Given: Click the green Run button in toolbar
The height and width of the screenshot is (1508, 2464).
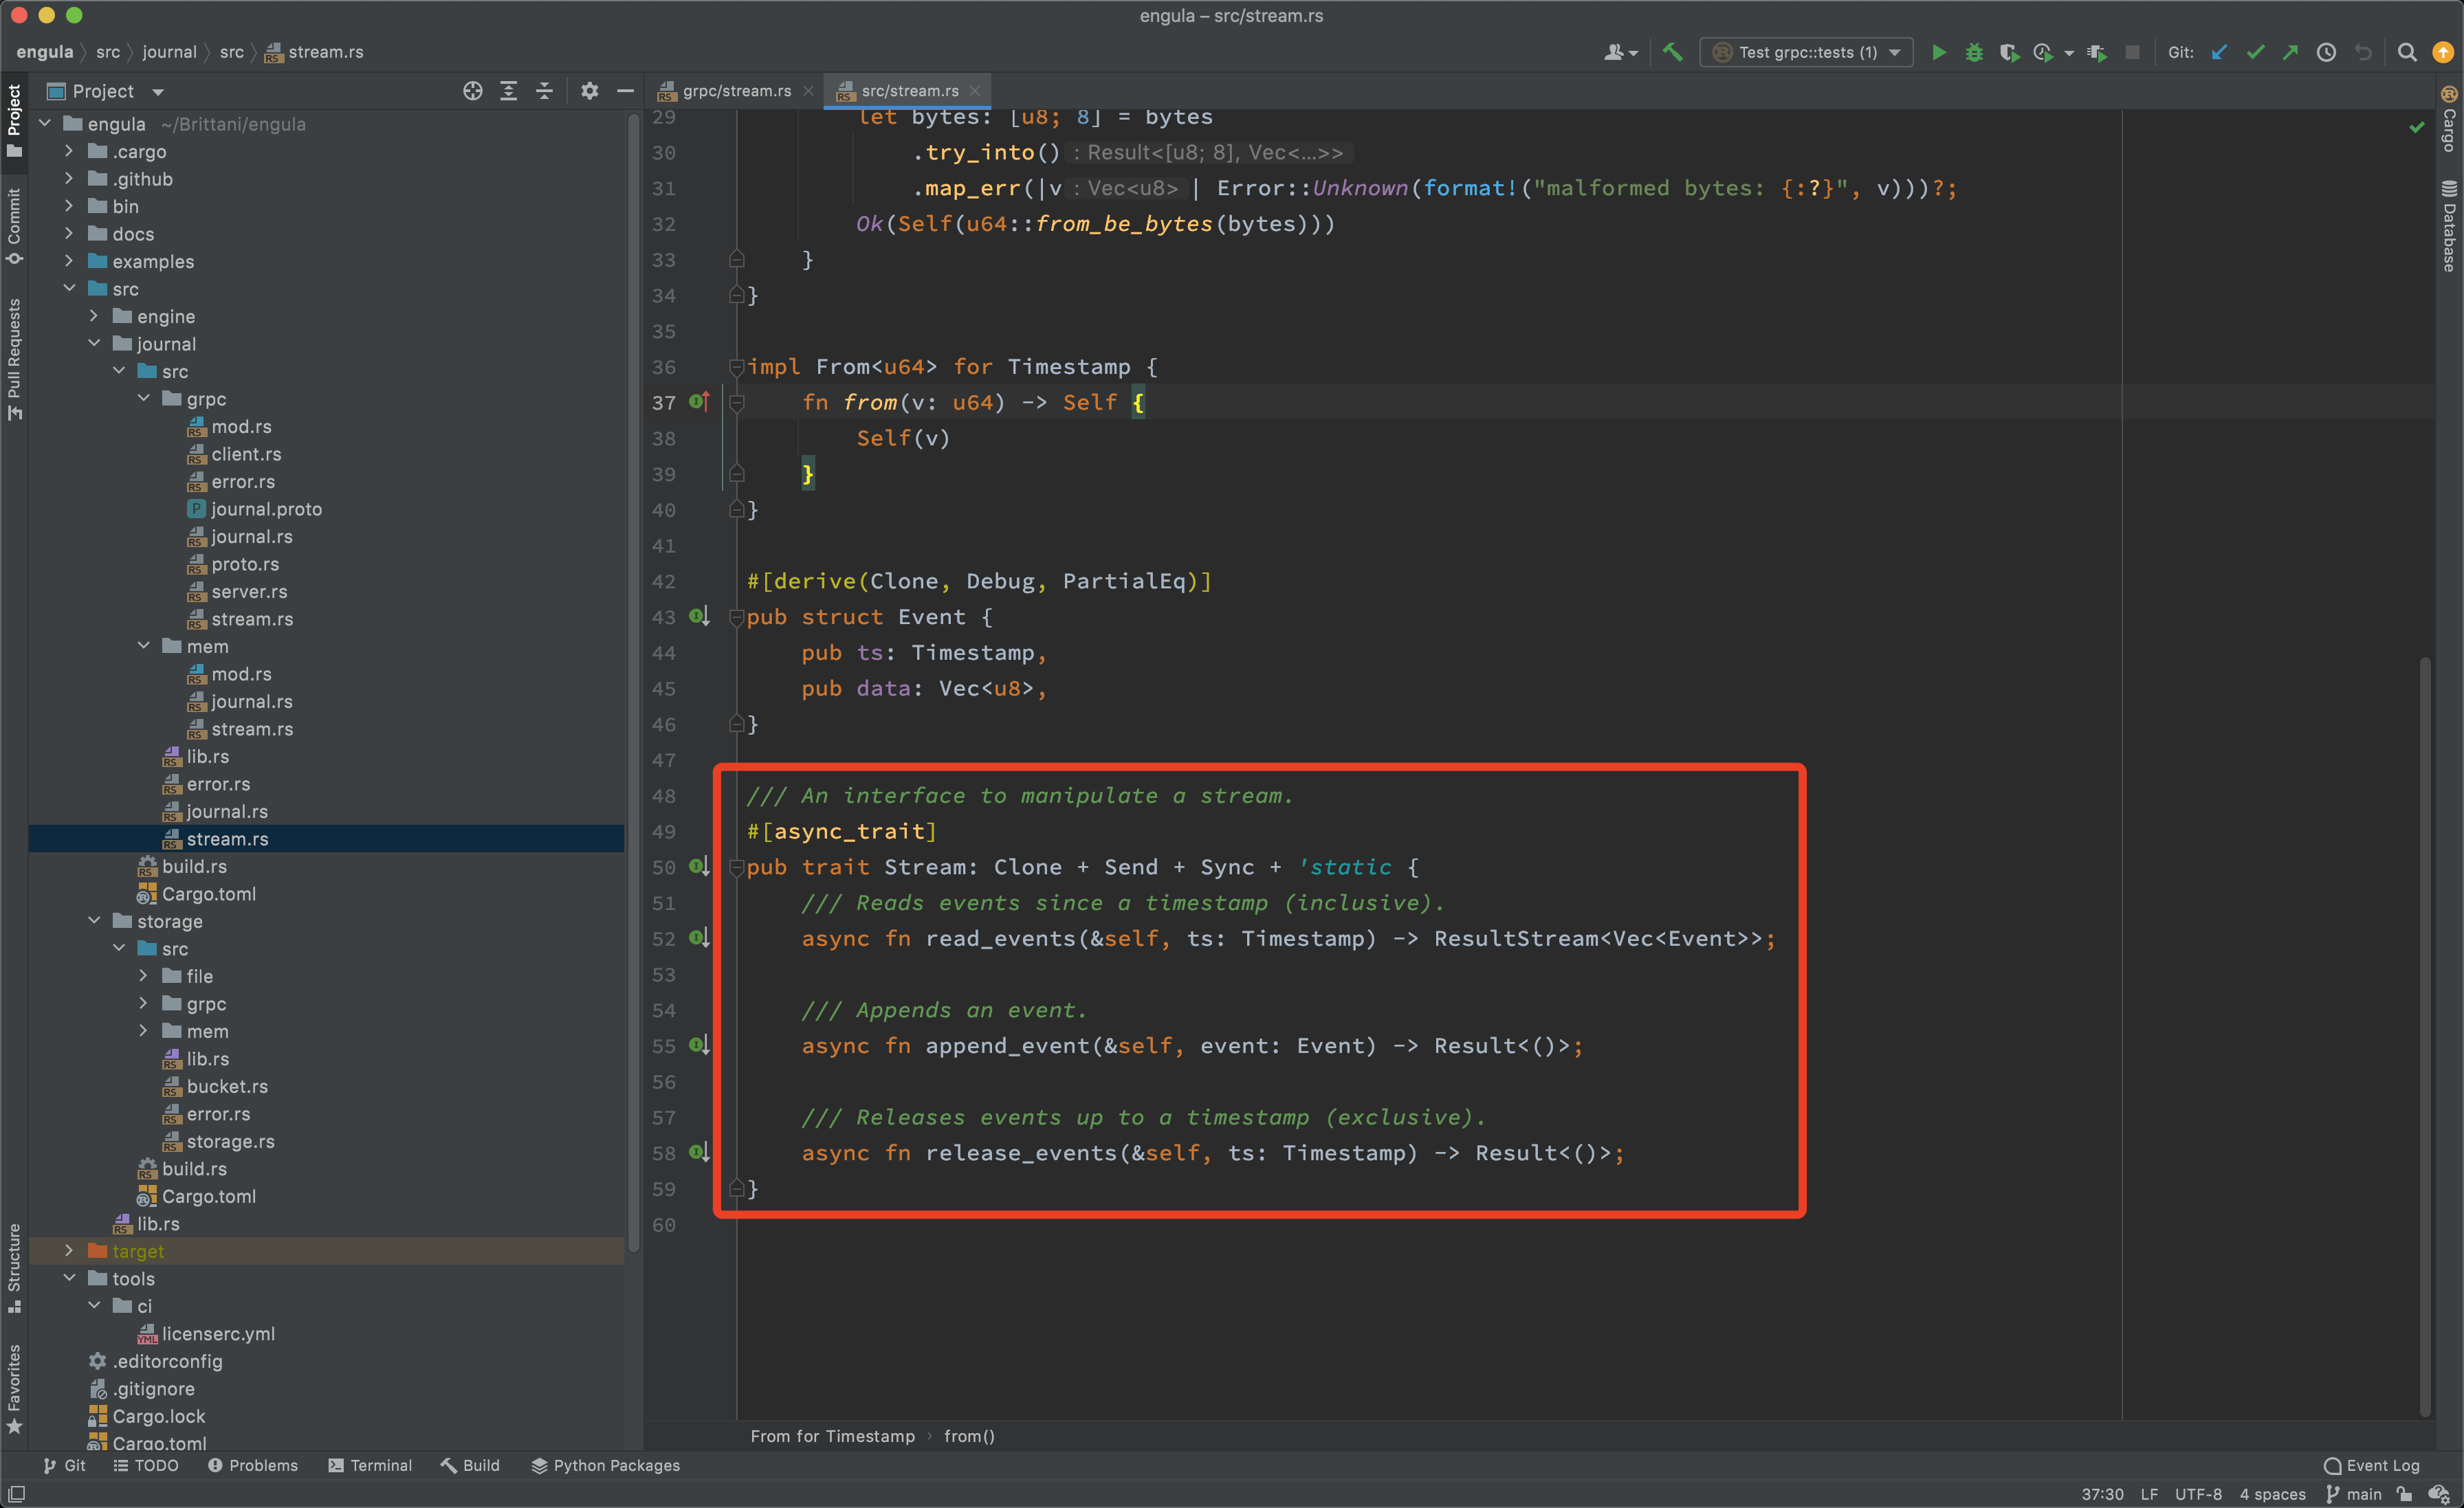Looking at the screenshot, I should [x=1938, y=52].
